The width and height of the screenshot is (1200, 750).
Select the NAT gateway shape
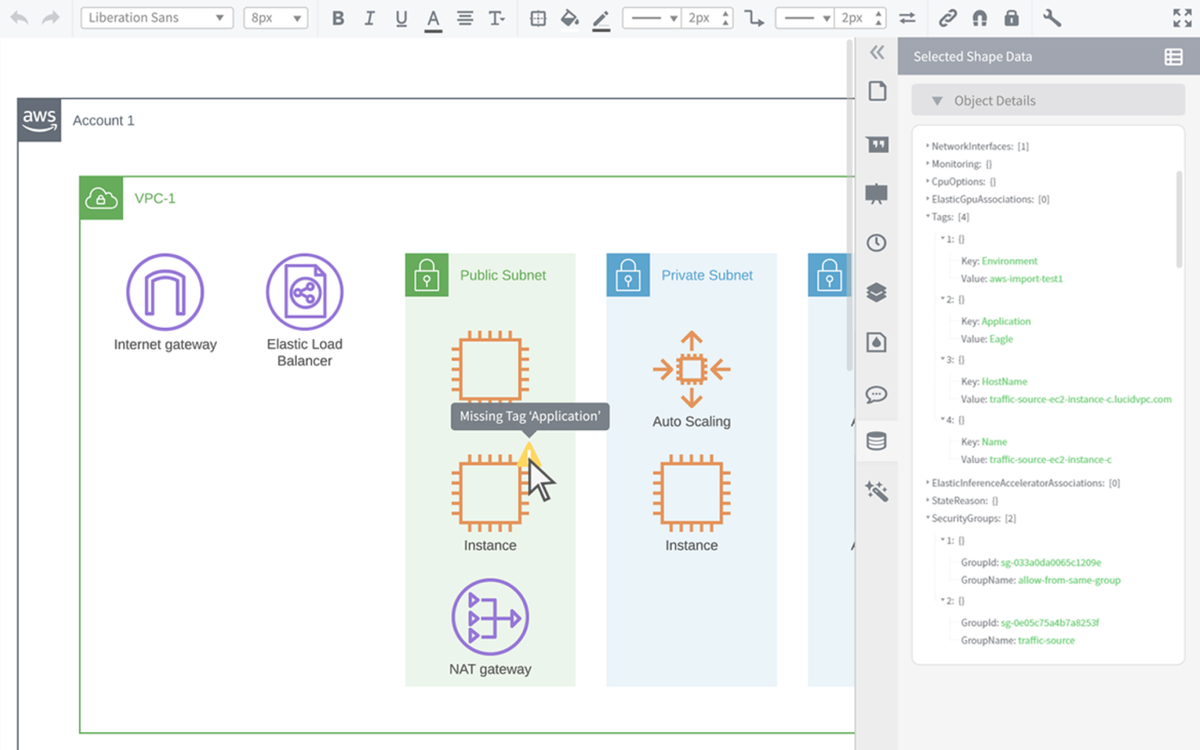(490, 617)
